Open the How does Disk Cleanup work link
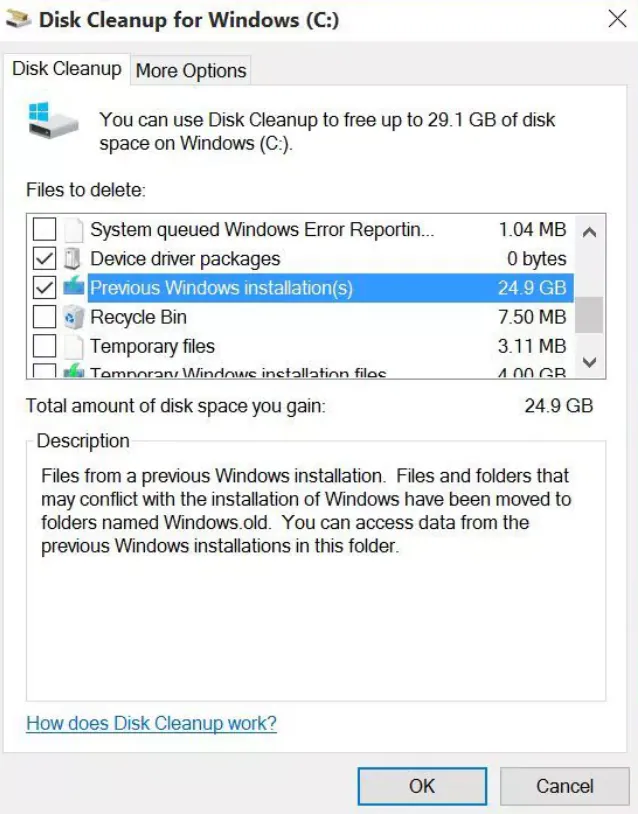 coord(151,723)
